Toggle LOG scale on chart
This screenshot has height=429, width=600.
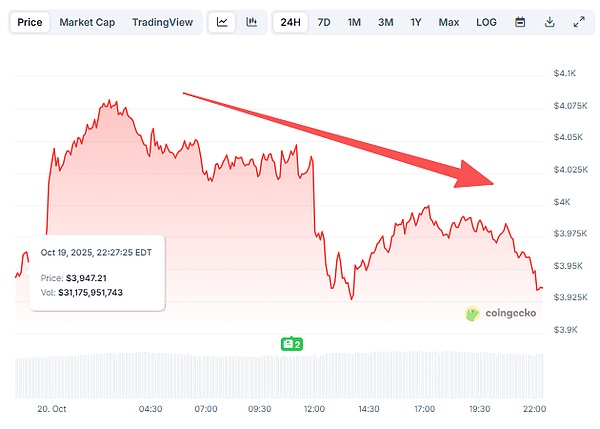[x=486, y=21]
